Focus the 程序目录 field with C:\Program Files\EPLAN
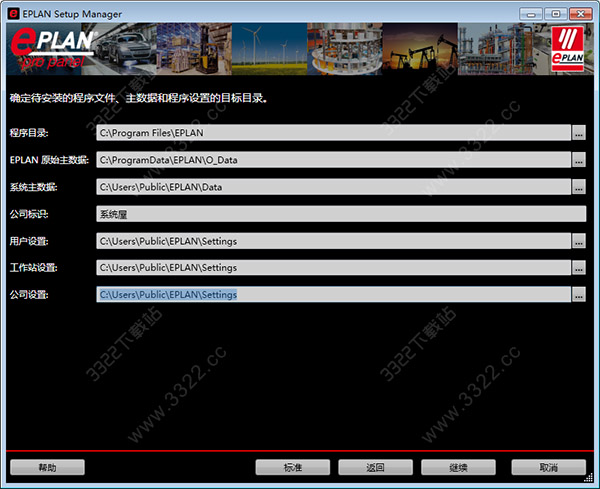The height and width of the screenshot is (489, 600). tap(333, 133)
